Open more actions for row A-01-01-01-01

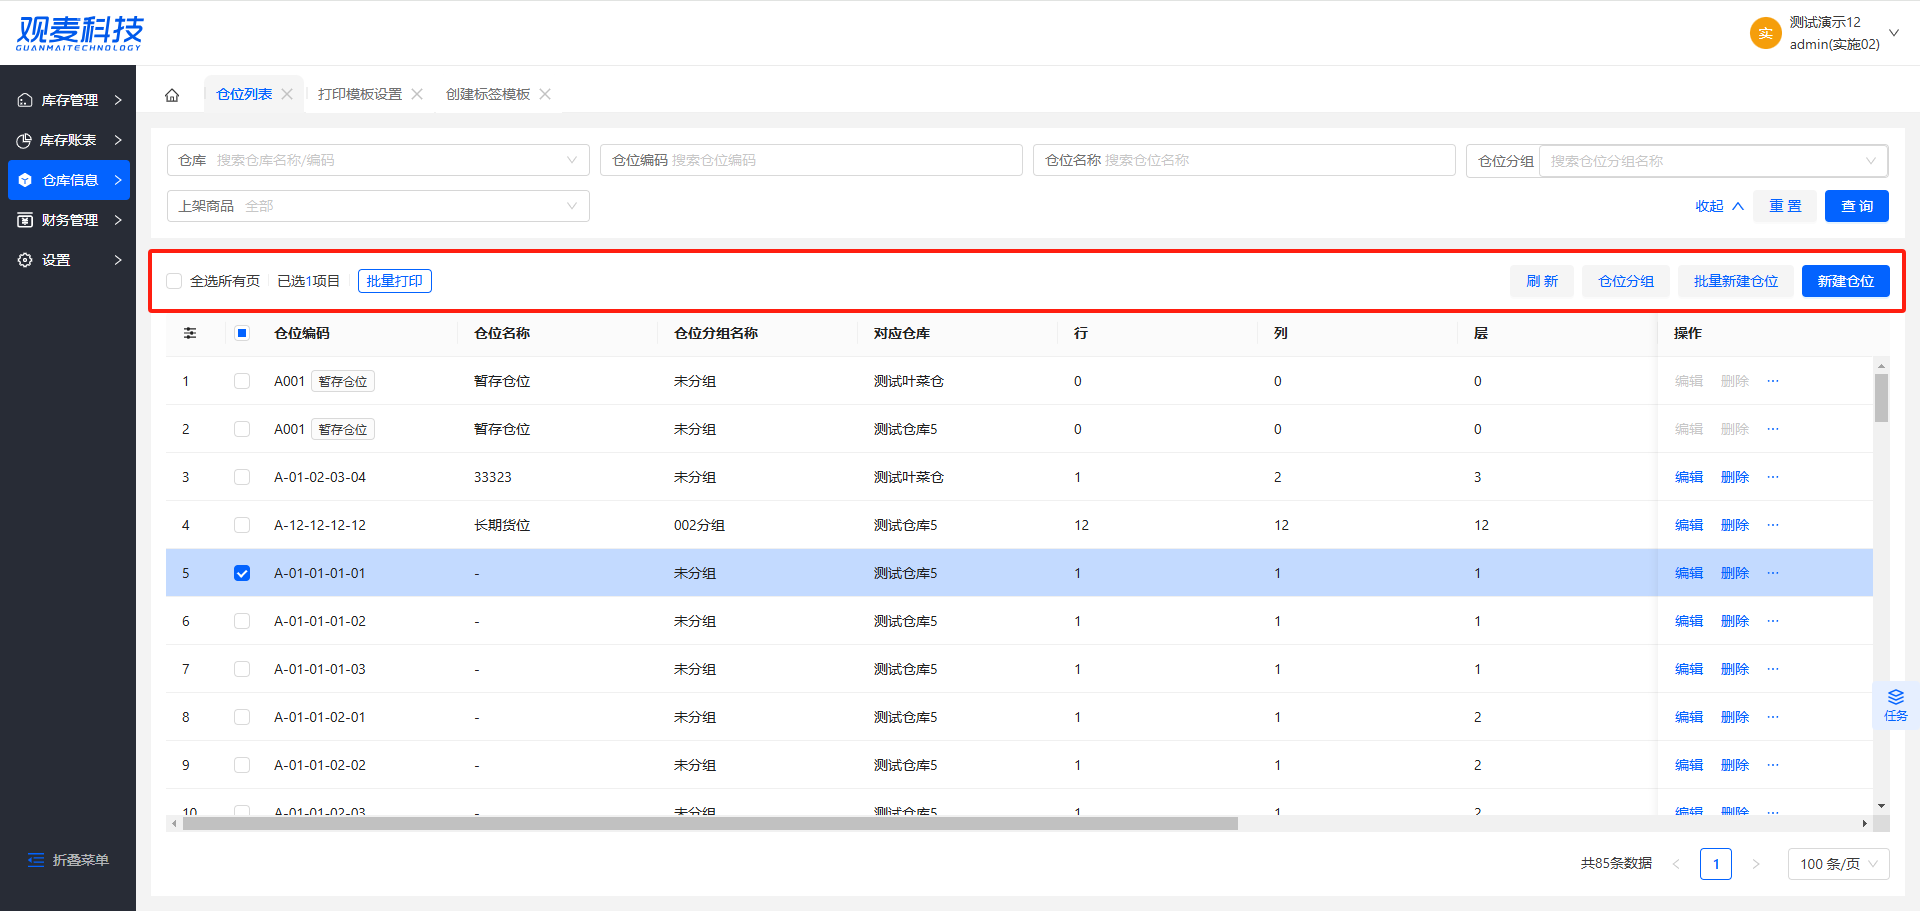point(1773,573)
